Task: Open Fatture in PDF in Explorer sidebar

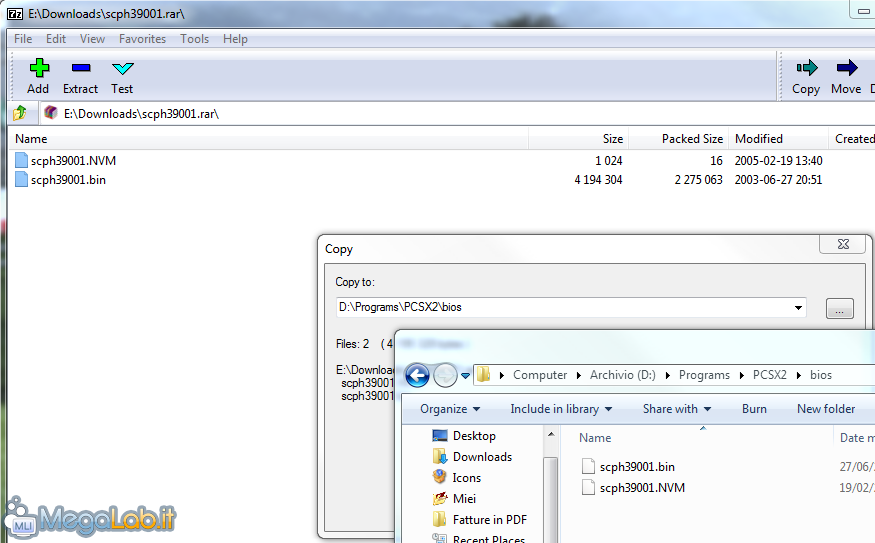Action: pyautogui.click(x=480, y=520)
